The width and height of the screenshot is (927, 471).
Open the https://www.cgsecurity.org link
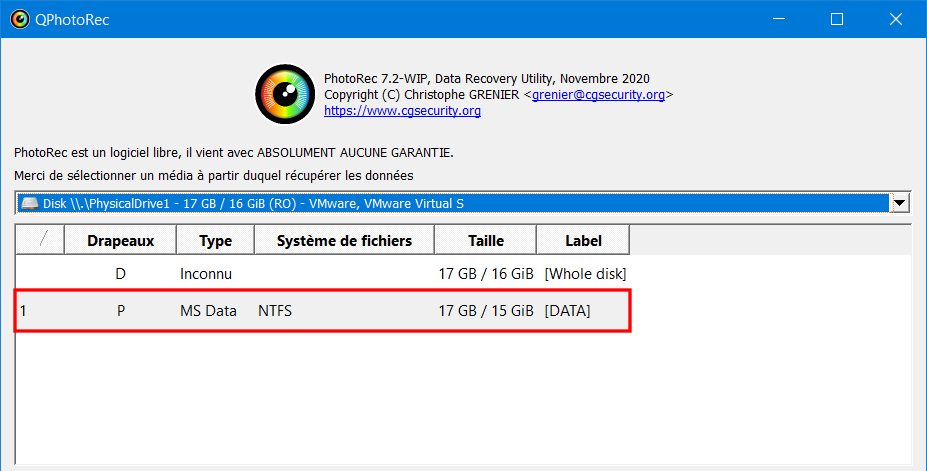(x=402, y=111)
